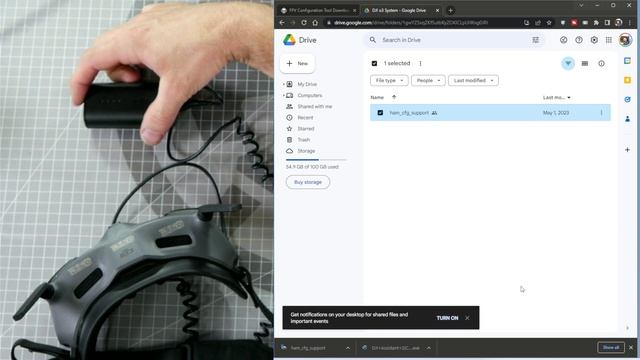Open more actions next to '1 selected'
This screenshot has height=360, width=640.
pos(420,63)
